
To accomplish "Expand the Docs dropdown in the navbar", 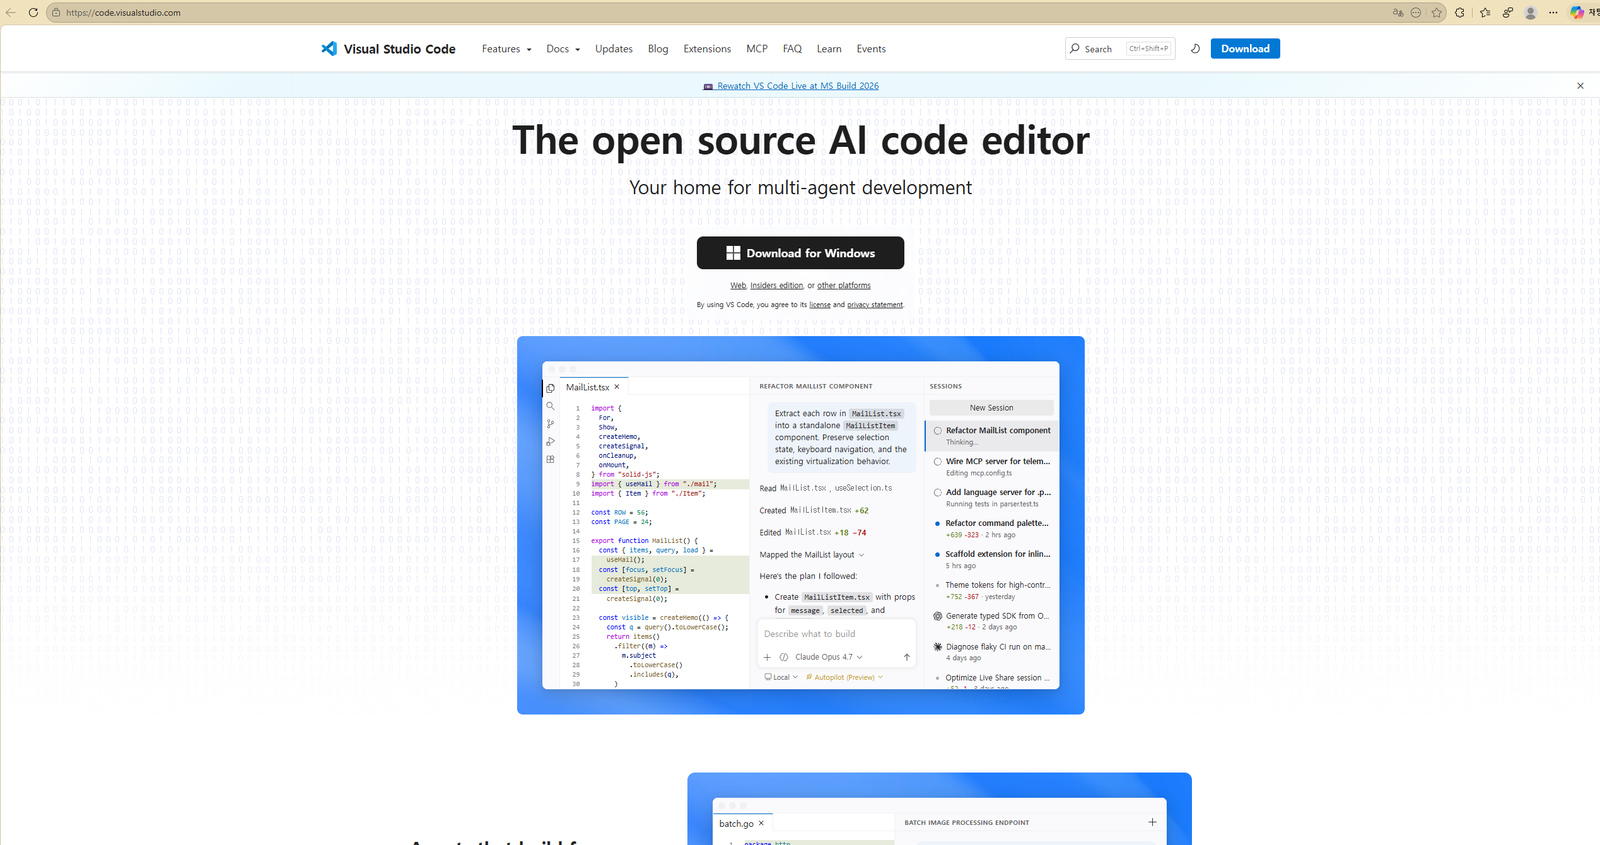I will point(563,49).
